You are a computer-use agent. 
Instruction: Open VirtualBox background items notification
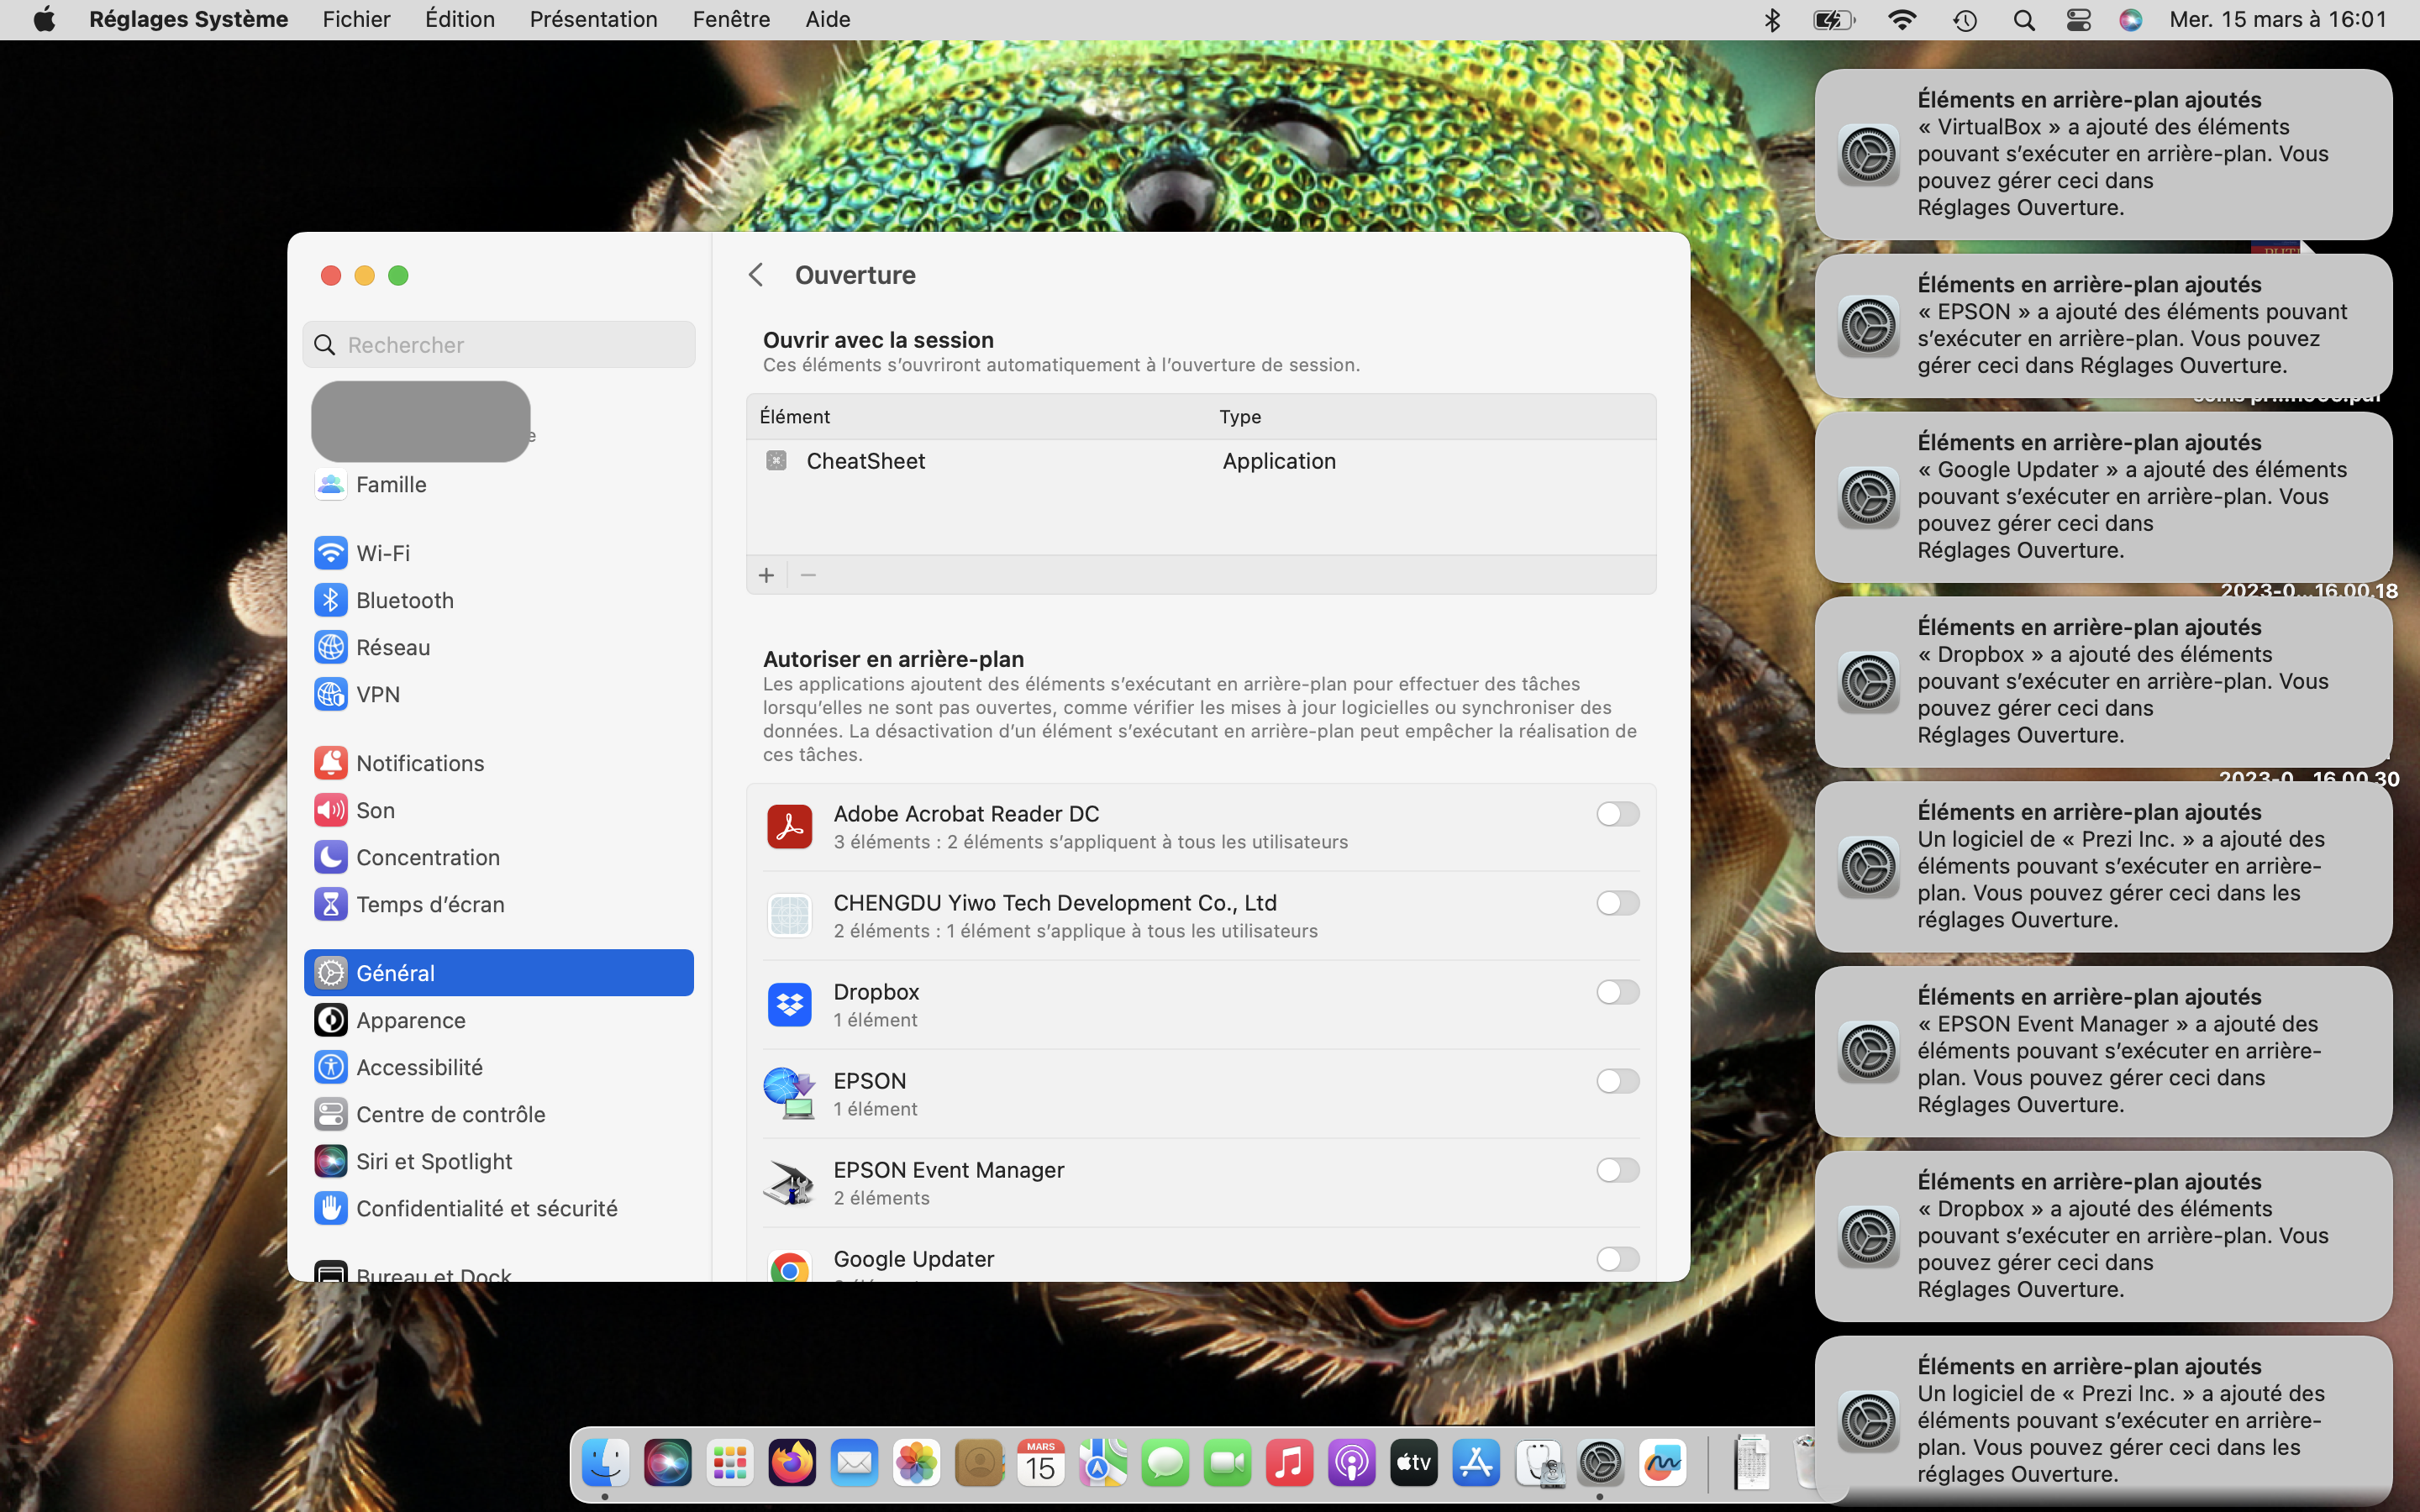2102,154
